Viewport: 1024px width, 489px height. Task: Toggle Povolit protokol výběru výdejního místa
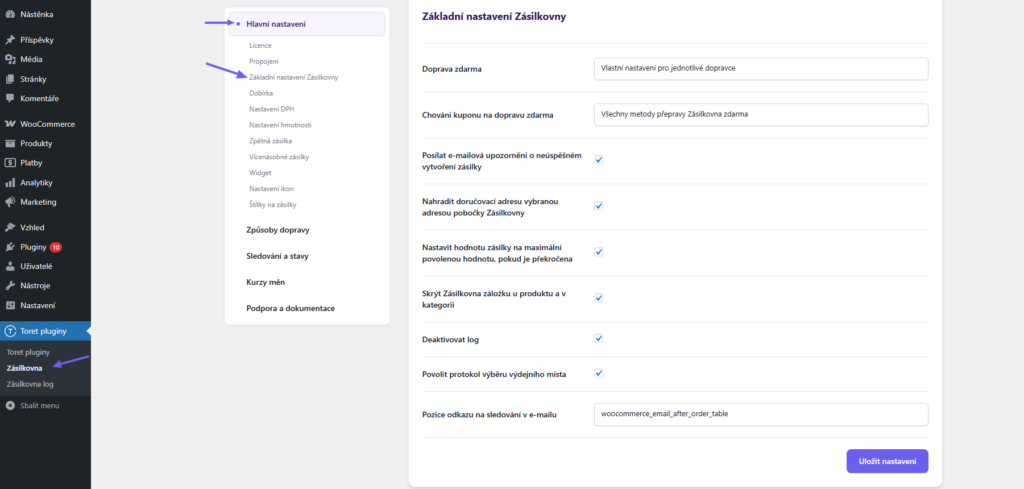pyautogui.click(x=599, y=373)
